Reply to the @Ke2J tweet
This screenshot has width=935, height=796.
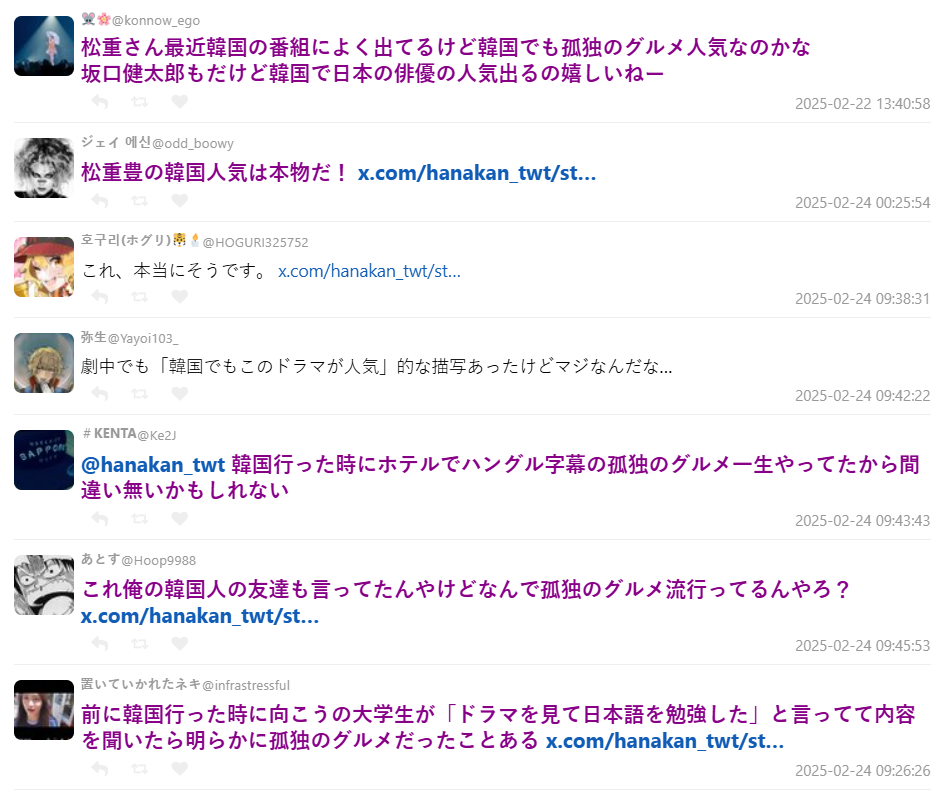tap(100, 519)
